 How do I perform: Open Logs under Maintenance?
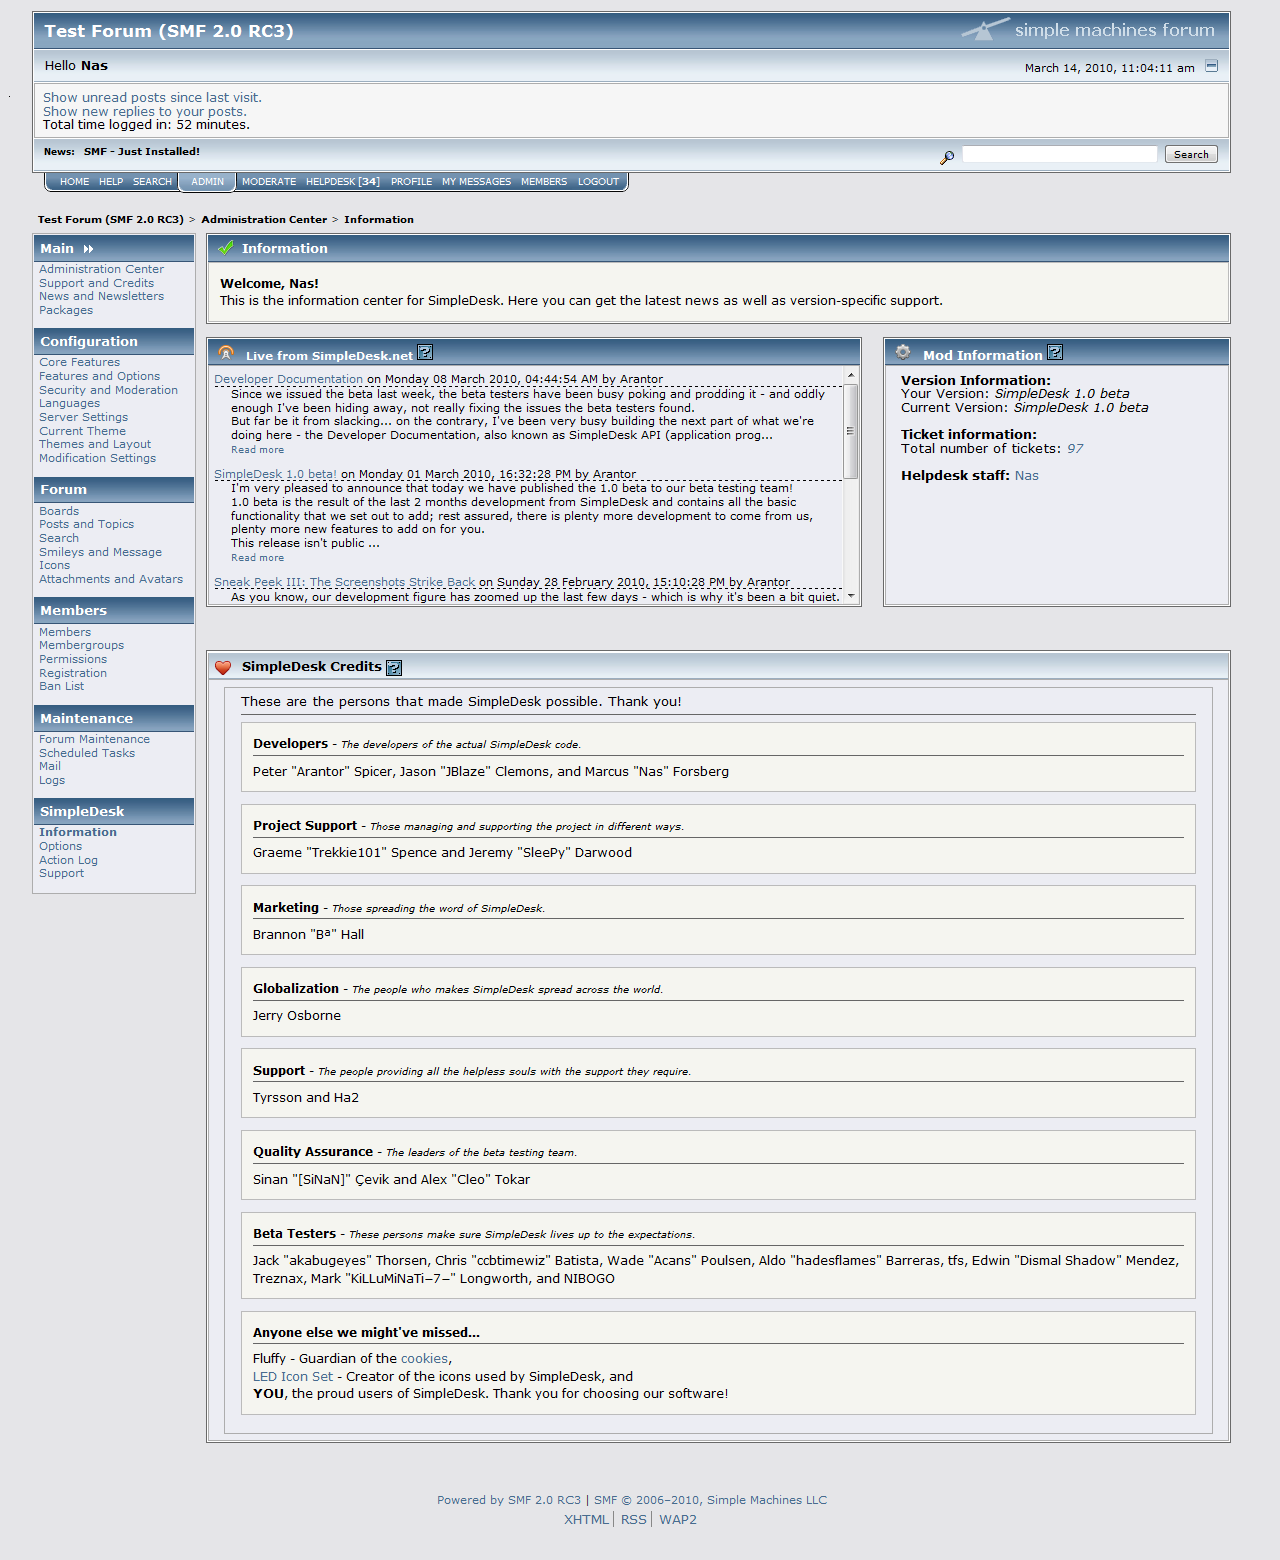click(x=52, y=780)
